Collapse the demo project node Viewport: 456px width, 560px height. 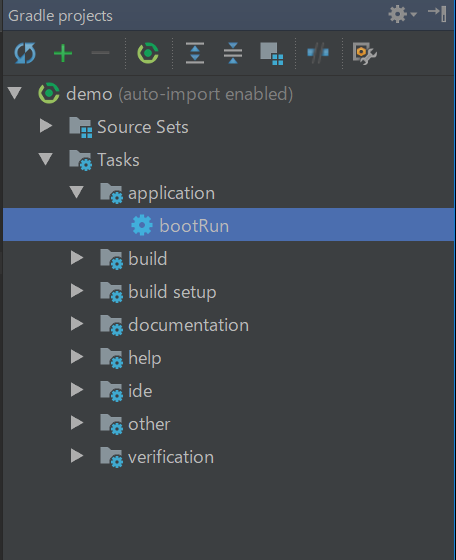click(15, 93)
